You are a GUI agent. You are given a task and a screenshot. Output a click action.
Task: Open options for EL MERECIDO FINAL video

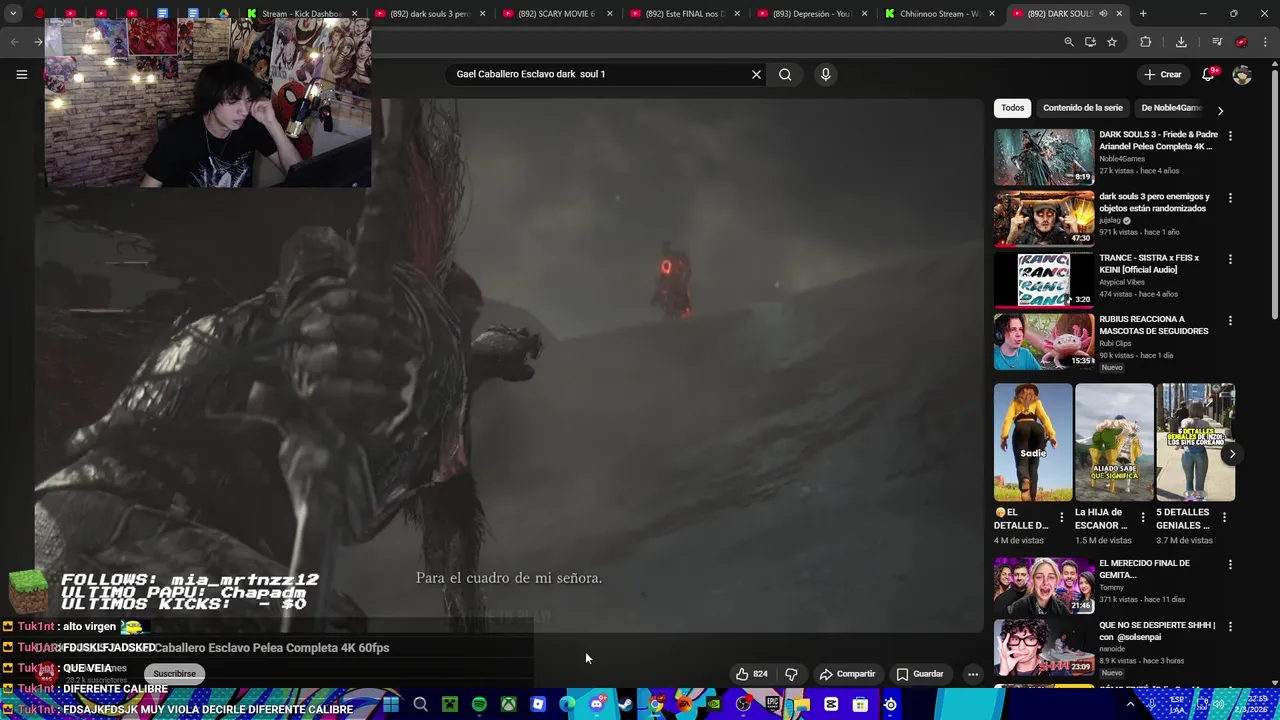coord(1230,565)
